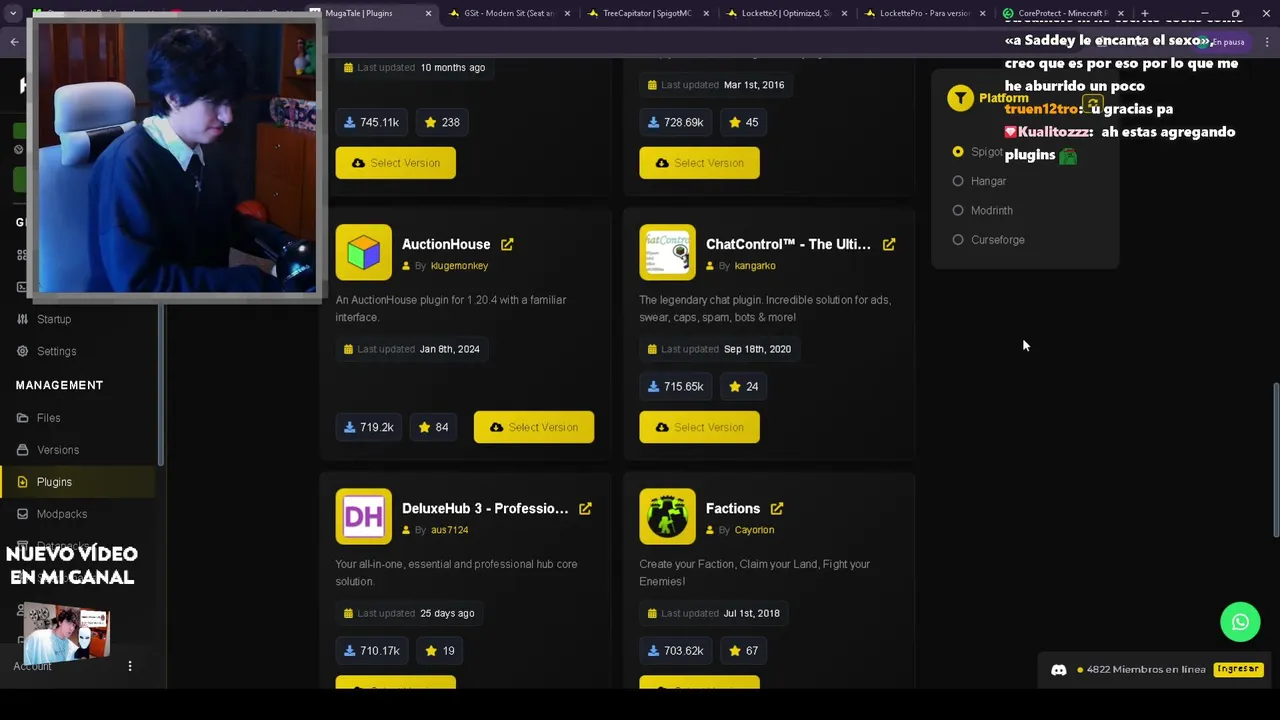Screen dimensions: 1280x720
Task: Click '25 days ago' last updated text
Action: (x=447, y=613)
